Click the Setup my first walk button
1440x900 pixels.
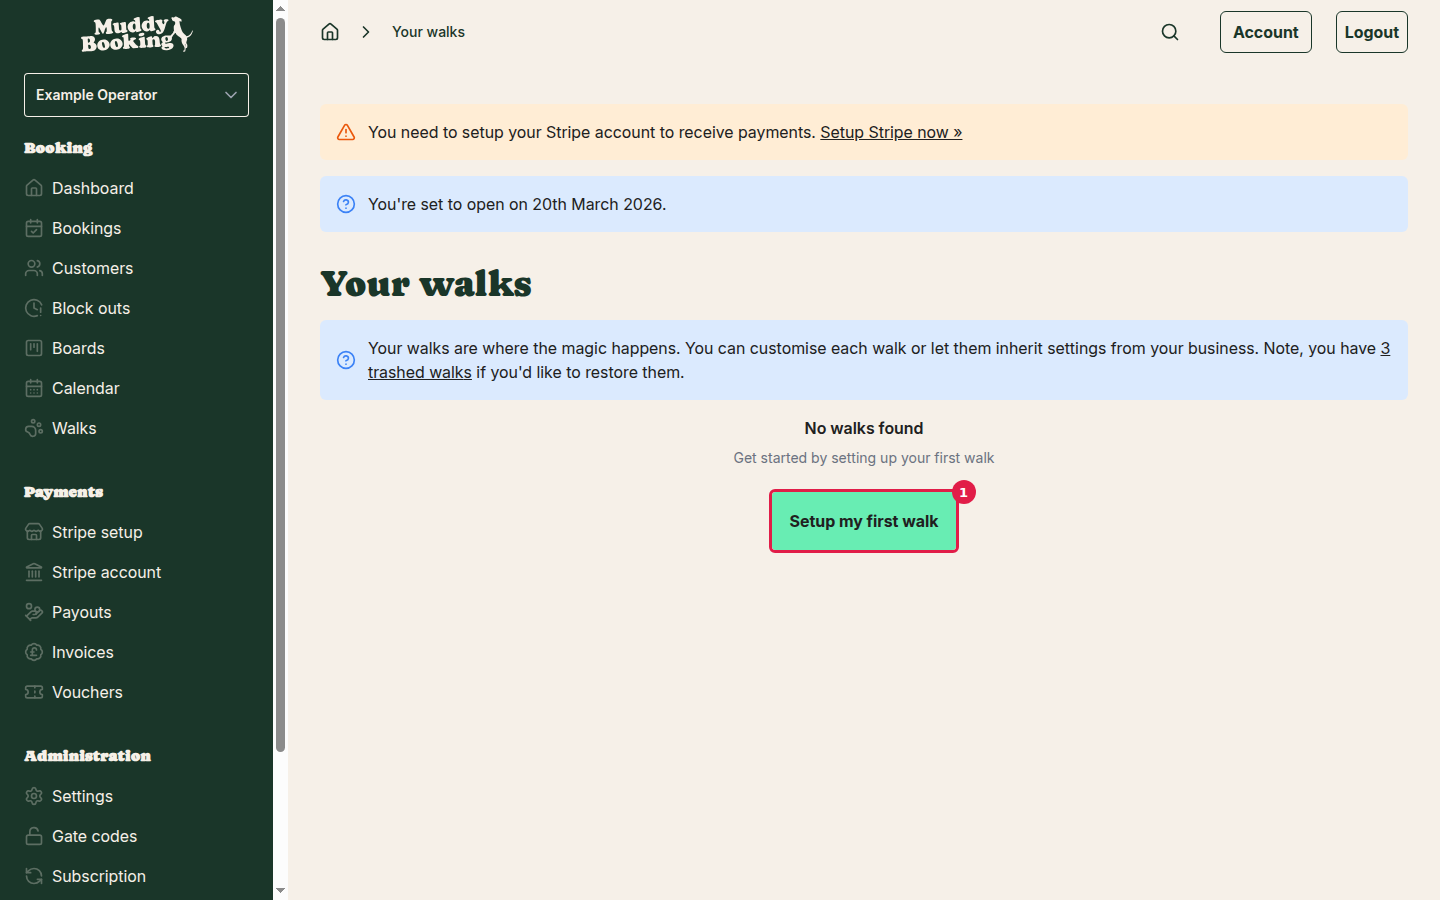click(863, 521)
